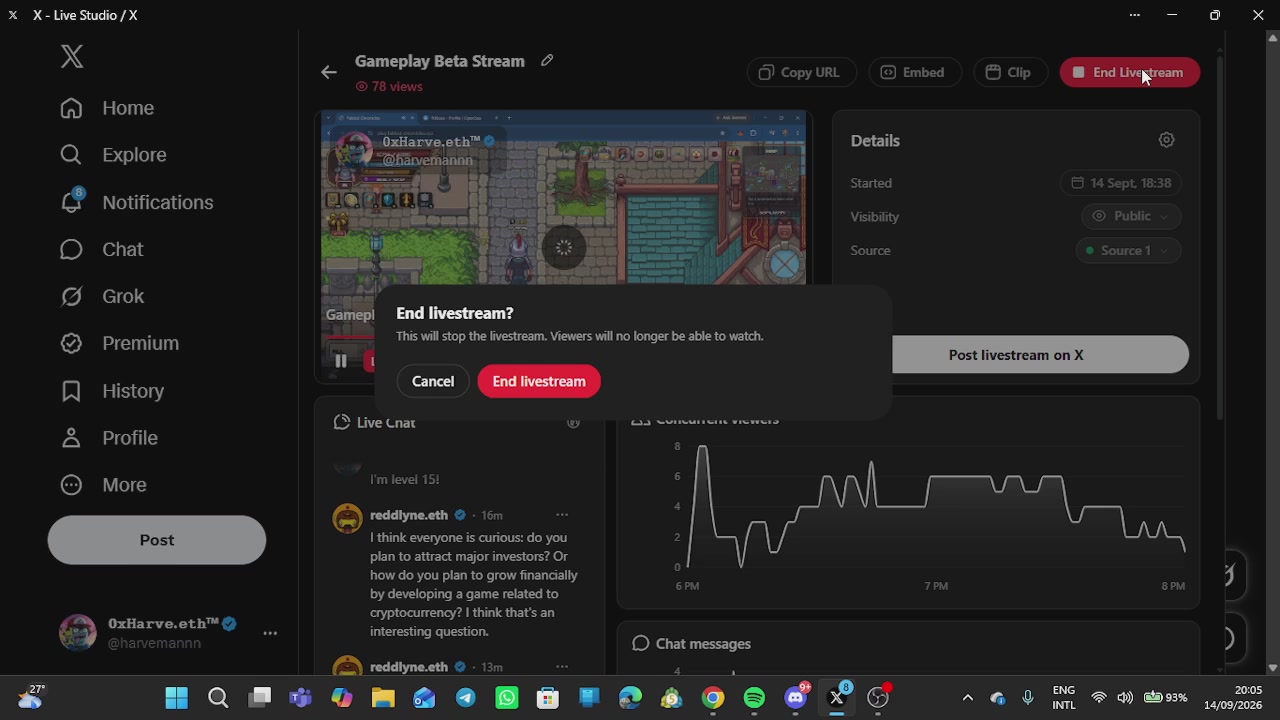Screen dimensions: 1280x720
Task: Open the Visibility dropdown set to Public
Action: (x=1131, y=216)
